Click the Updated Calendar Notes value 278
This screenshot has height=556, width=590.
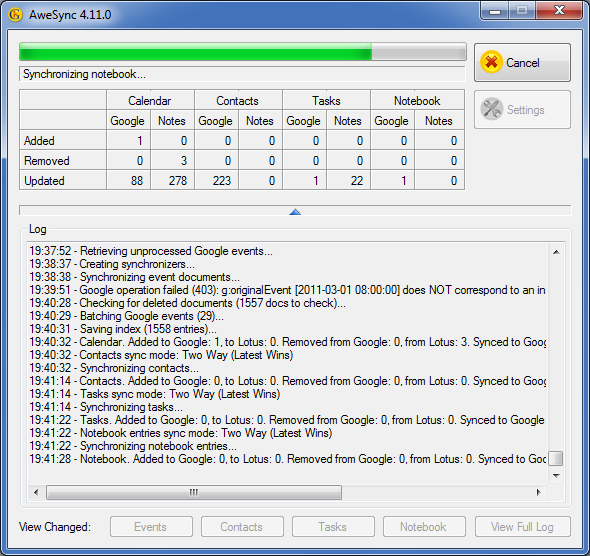[x=178, y=181]
